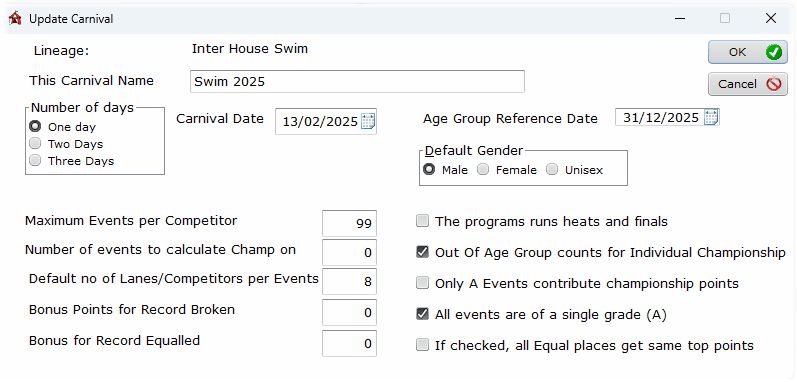Click the Default Gender group label
Image resolution: width=797 pixels, height=382 pixels.
[474, 150]
